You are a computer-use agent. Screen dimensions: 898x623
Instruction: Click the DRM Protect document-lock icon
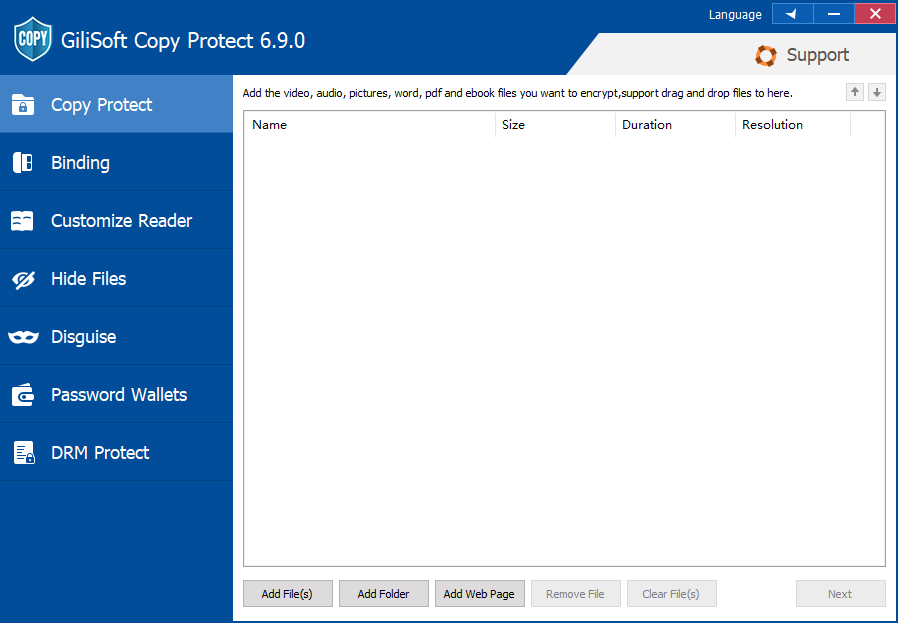(24, 452)
